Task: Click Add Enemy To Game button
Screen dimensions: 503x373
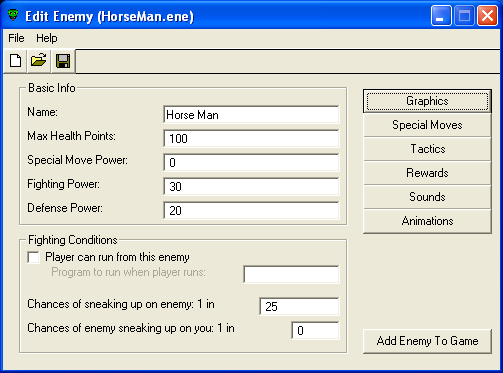Action: (427, 341)
